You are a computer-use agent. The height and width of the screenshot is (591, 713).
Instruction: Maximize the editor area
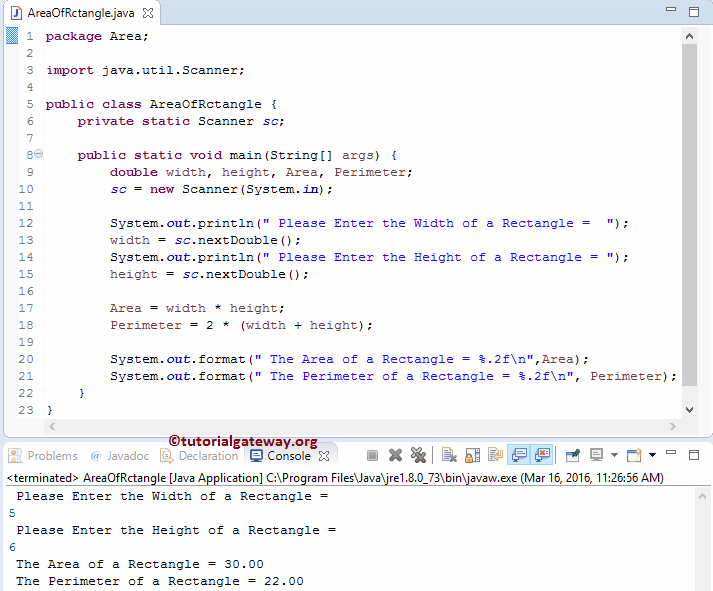tap(694, 12)
